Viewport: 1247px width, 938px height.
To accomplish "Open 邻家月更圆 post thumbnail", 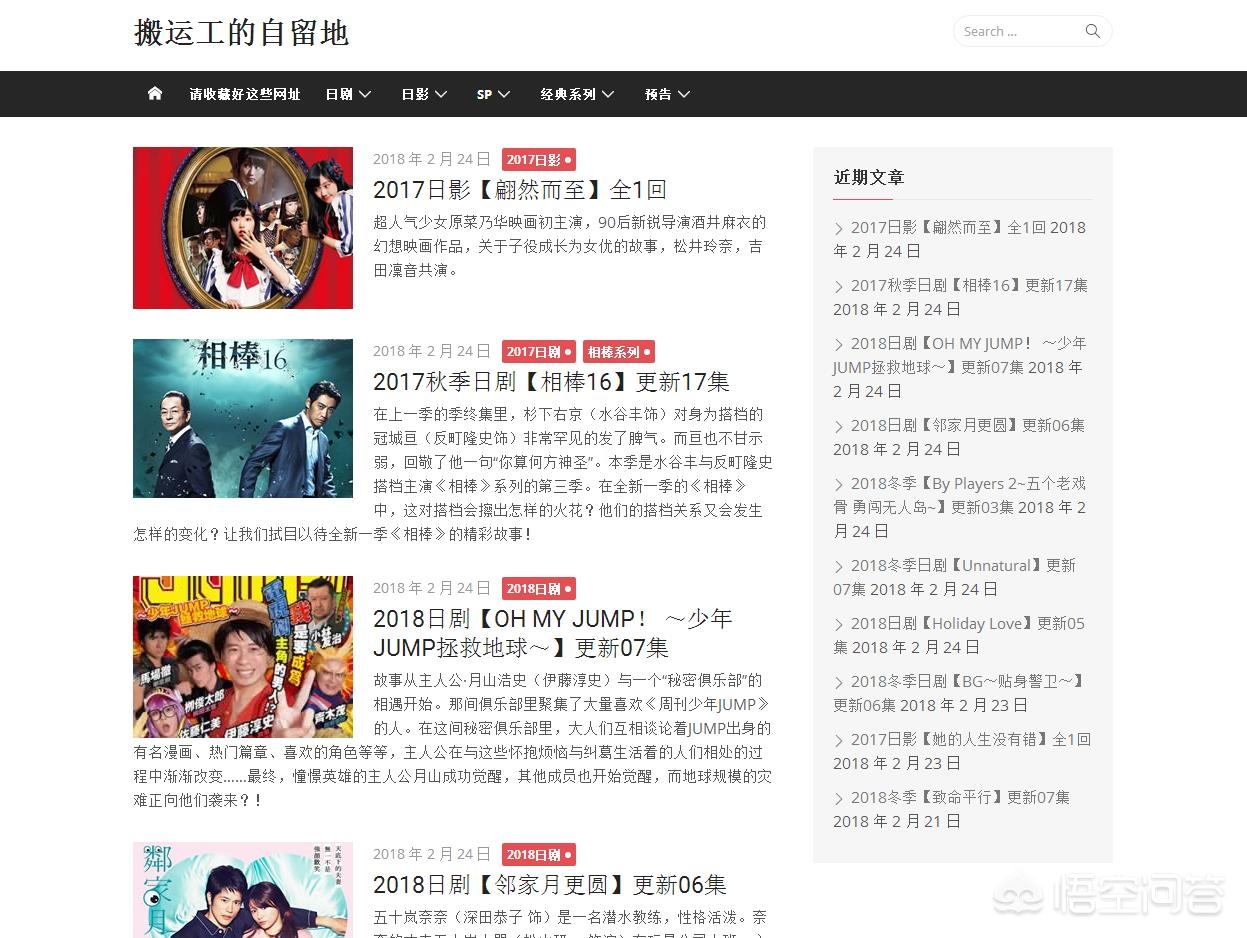I will click(243, 890).
